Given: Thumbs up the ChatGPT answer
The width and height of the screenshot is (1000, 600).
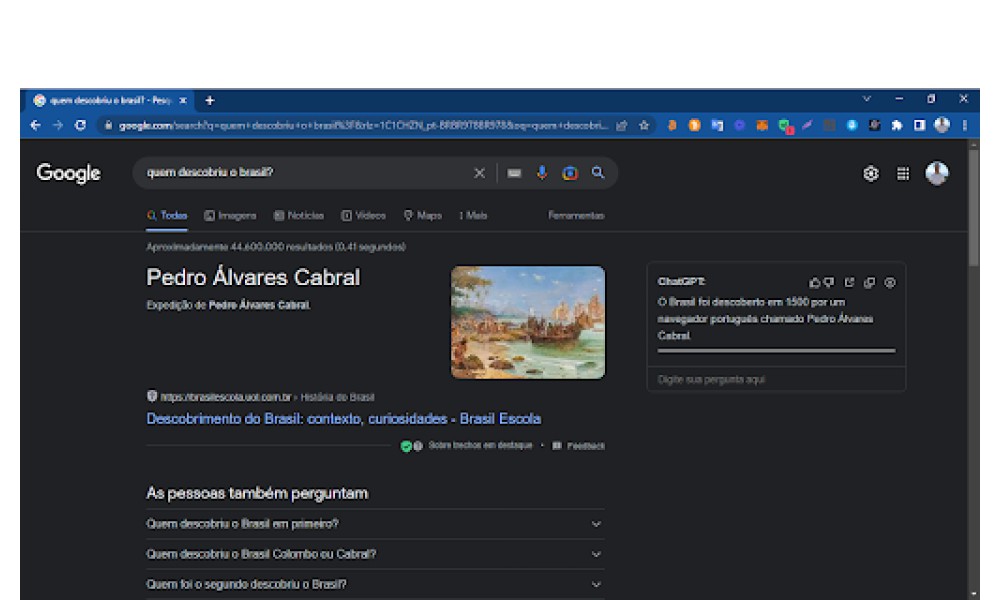Looking at the screenshot, I should click(814, 282).
